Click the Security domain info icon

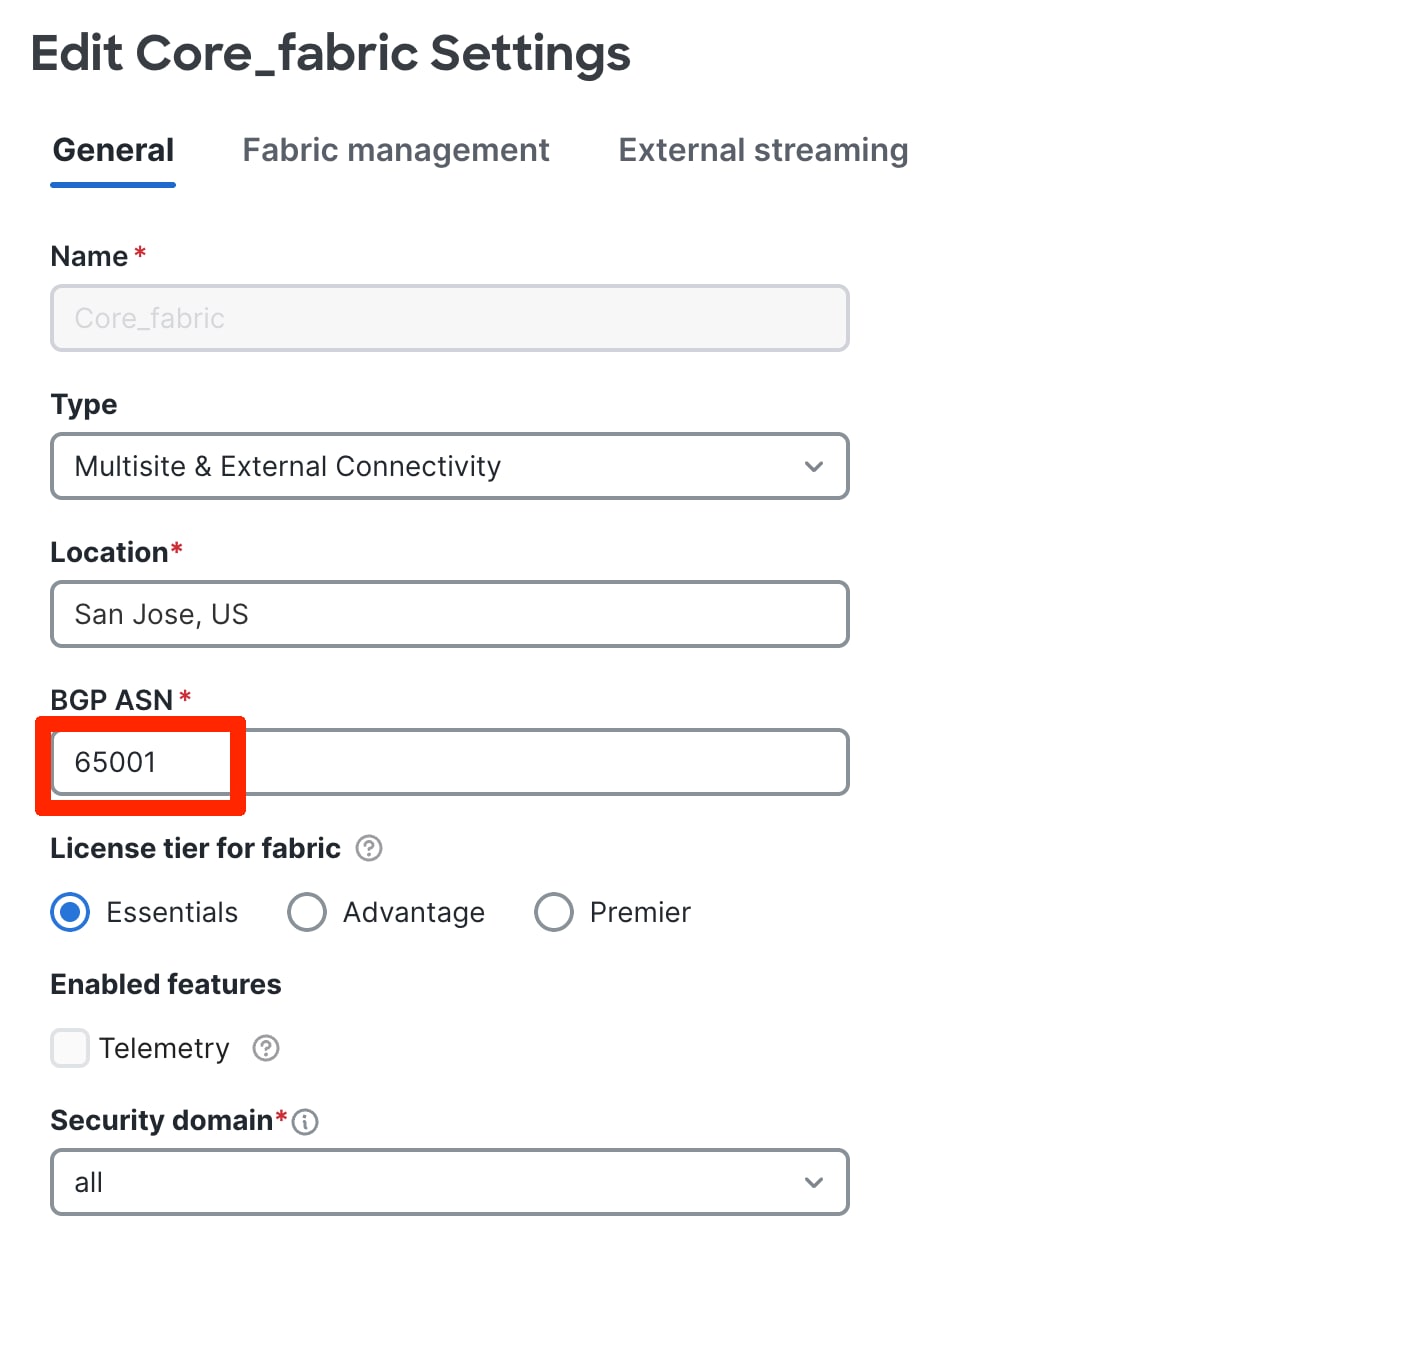pyautogui.click(x=305, y=1122)
